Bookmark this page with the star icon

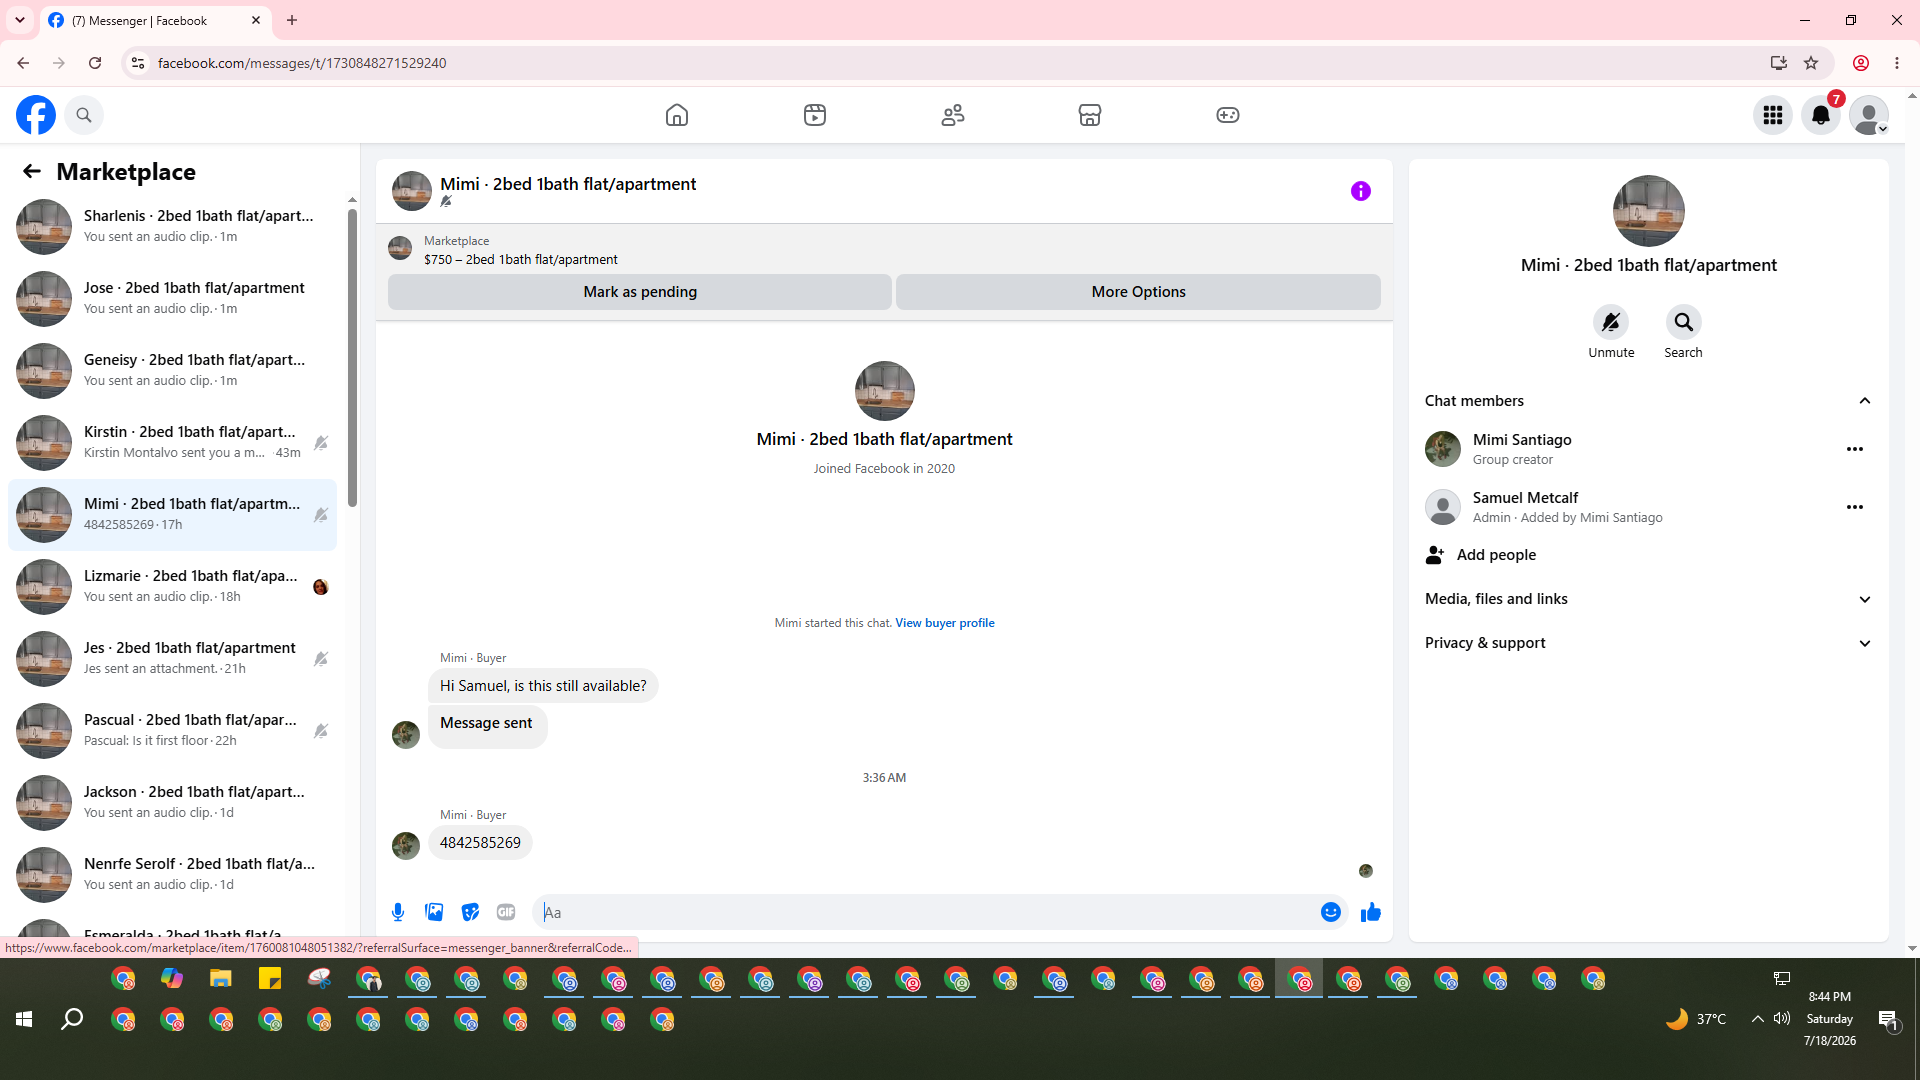pos(1811,63)
